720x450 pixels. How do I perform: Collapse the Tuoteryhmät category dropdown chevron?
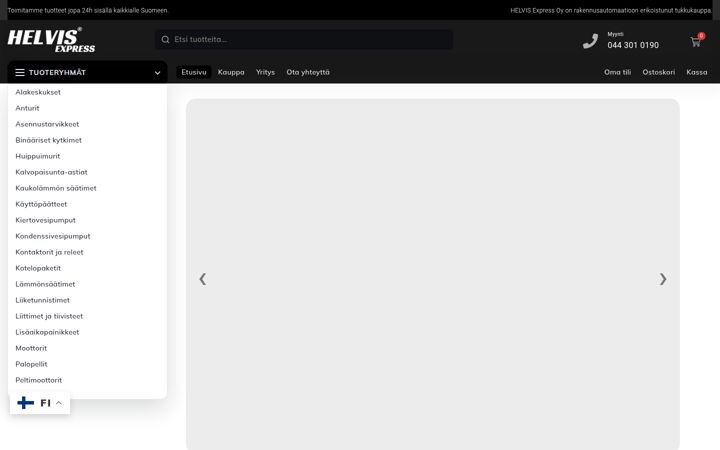[x=158, y=73]
